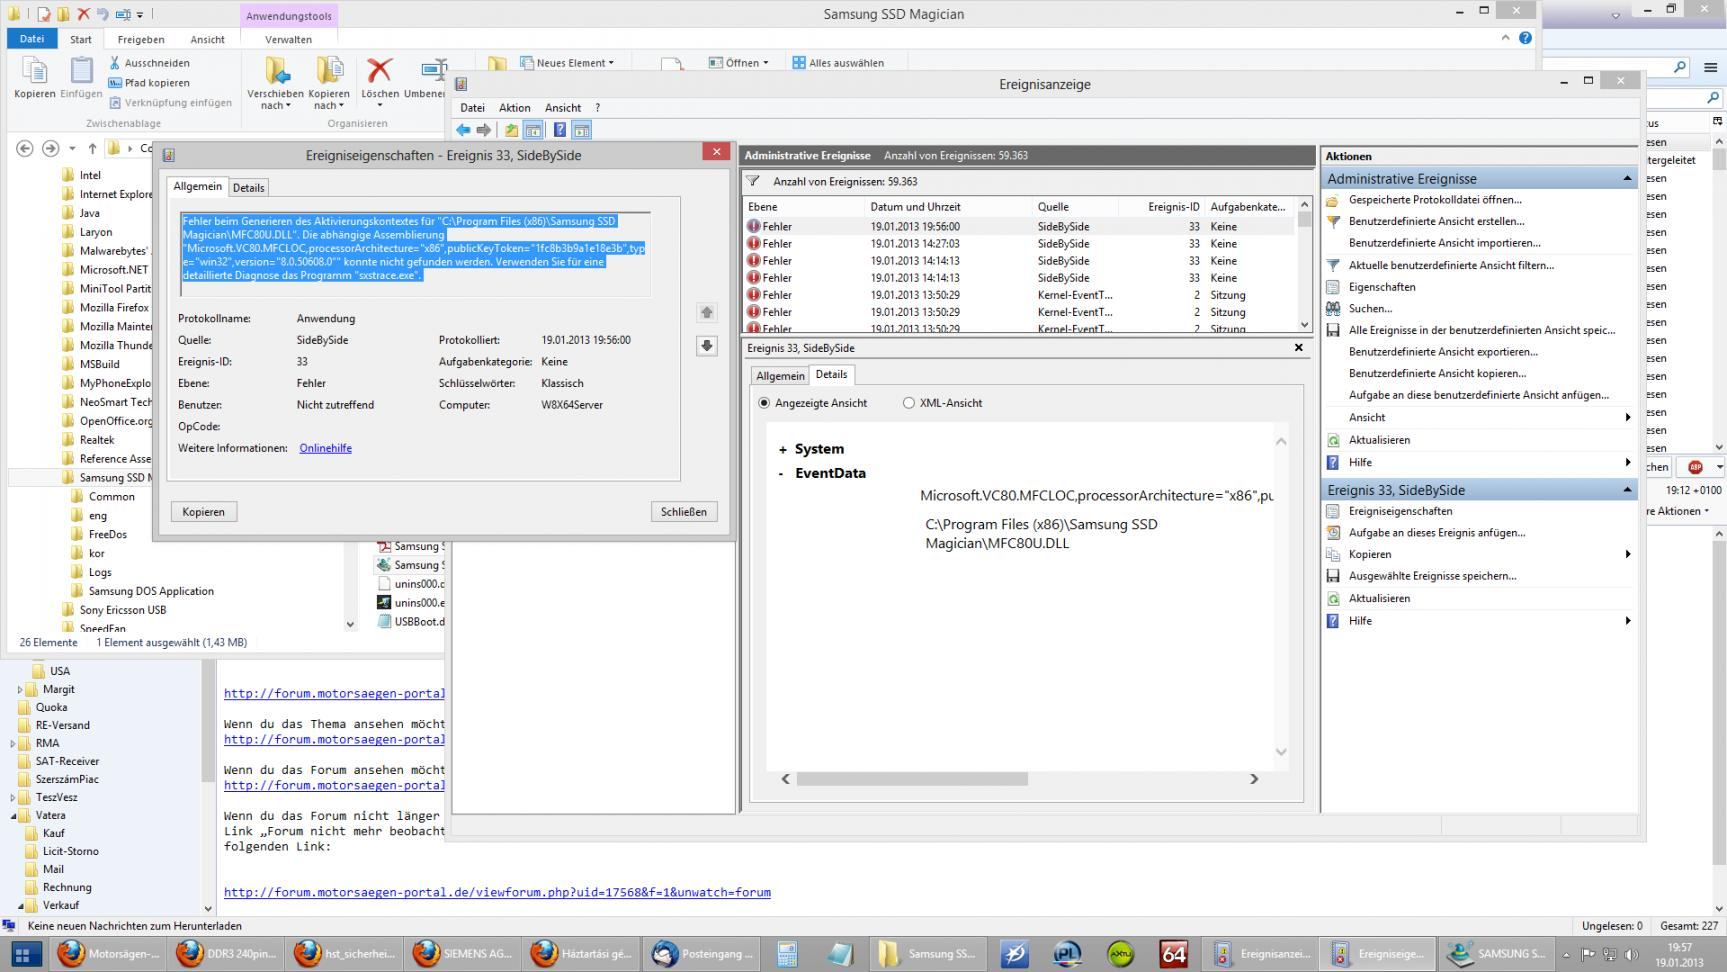The image size is (1727, 972).
Task: Switch to the Details tab in Ereigniseigenschaften
Action: (x=248, y=188)
